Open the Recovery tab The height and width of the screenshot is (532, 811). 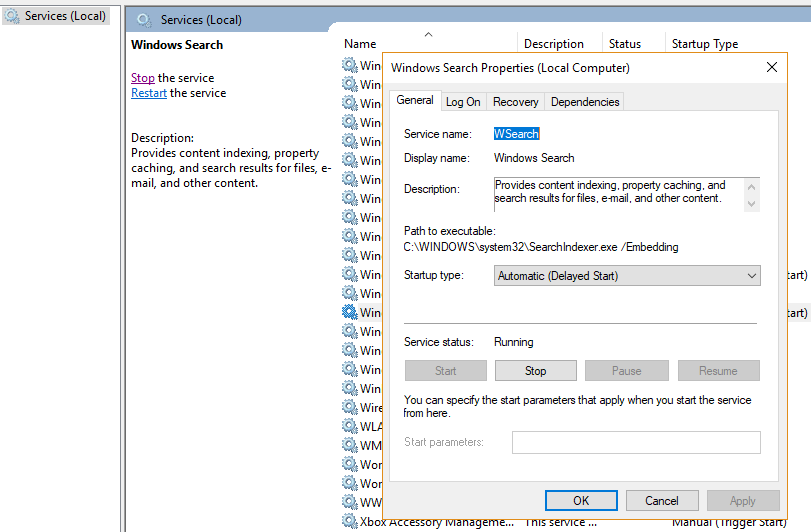[x=515, y=102]
